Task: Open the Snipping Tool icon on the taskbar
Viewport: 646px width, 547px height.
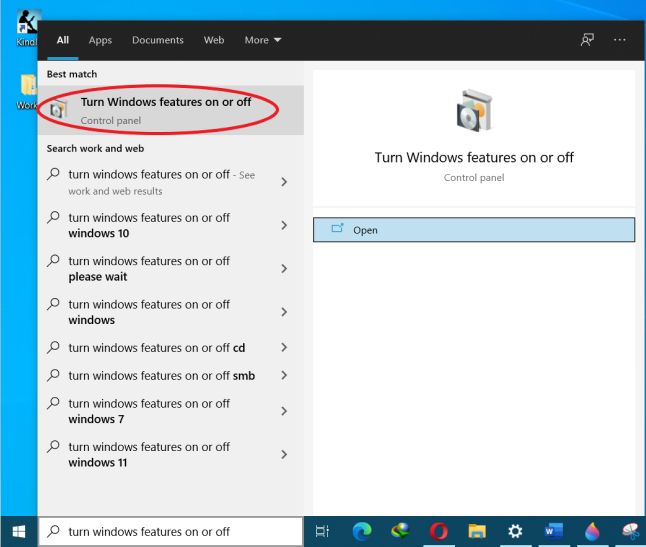Action: 630,531
